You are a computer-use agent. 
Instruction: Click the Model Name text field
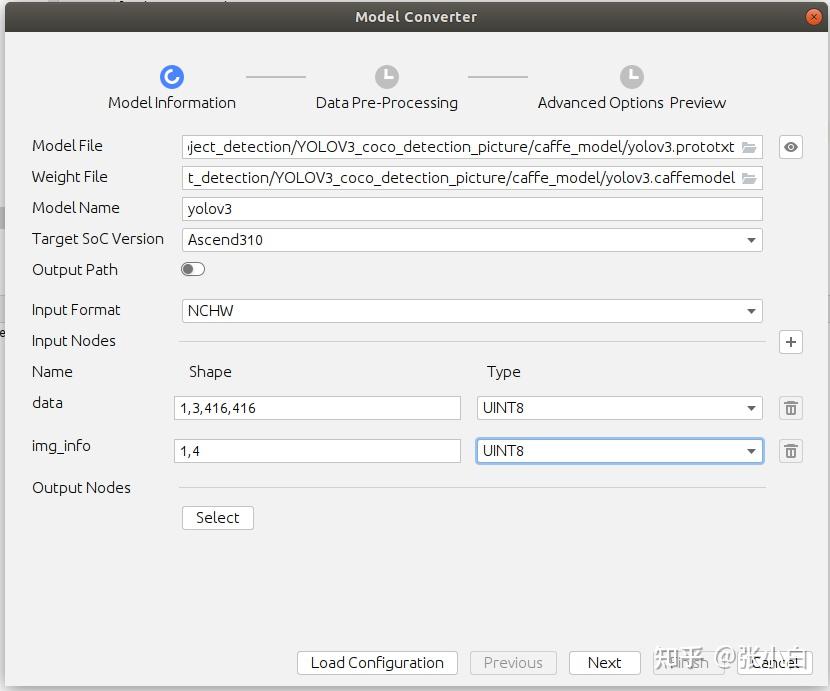[x=473, y=209]
